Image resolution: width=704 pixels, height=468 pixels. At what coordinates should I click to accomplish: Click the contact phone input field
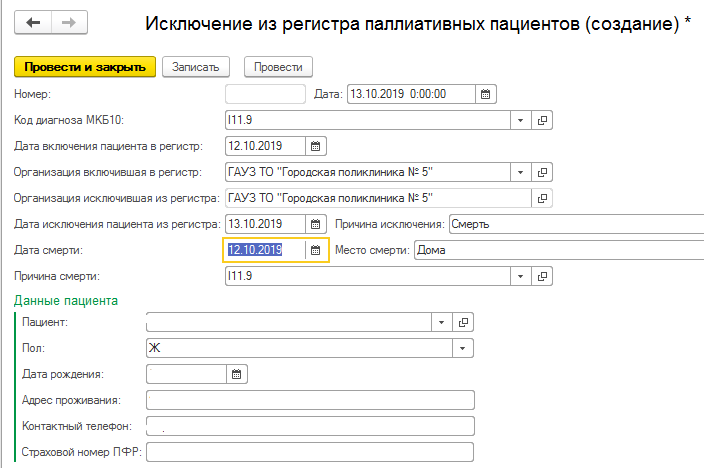point(309,426)
